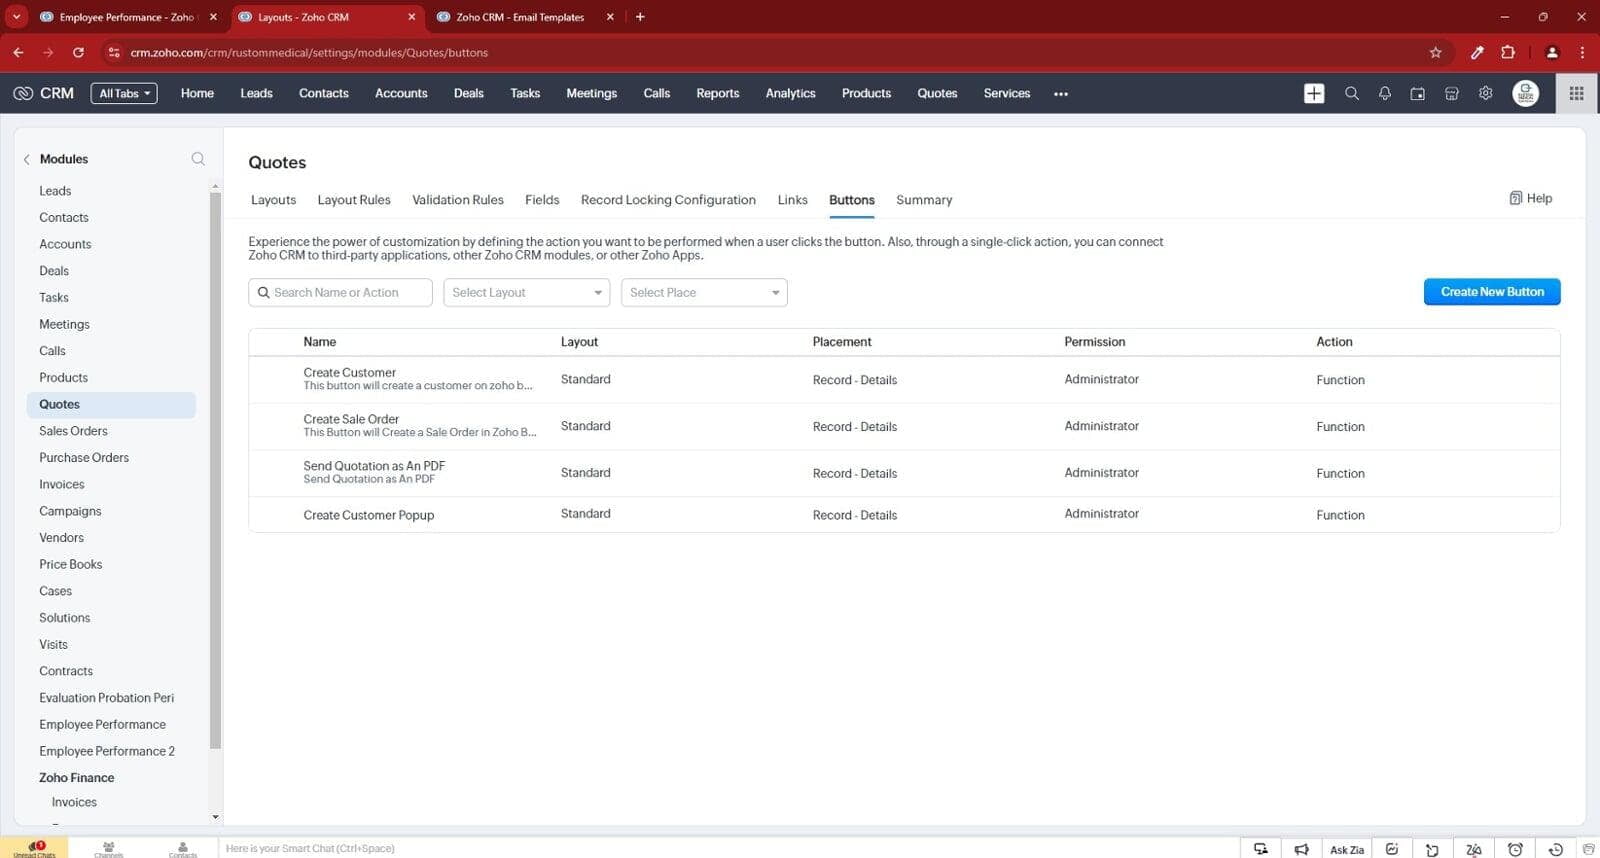1600x858 pixels.
Task: Click the Ask Zia button
Action: 1346,849
